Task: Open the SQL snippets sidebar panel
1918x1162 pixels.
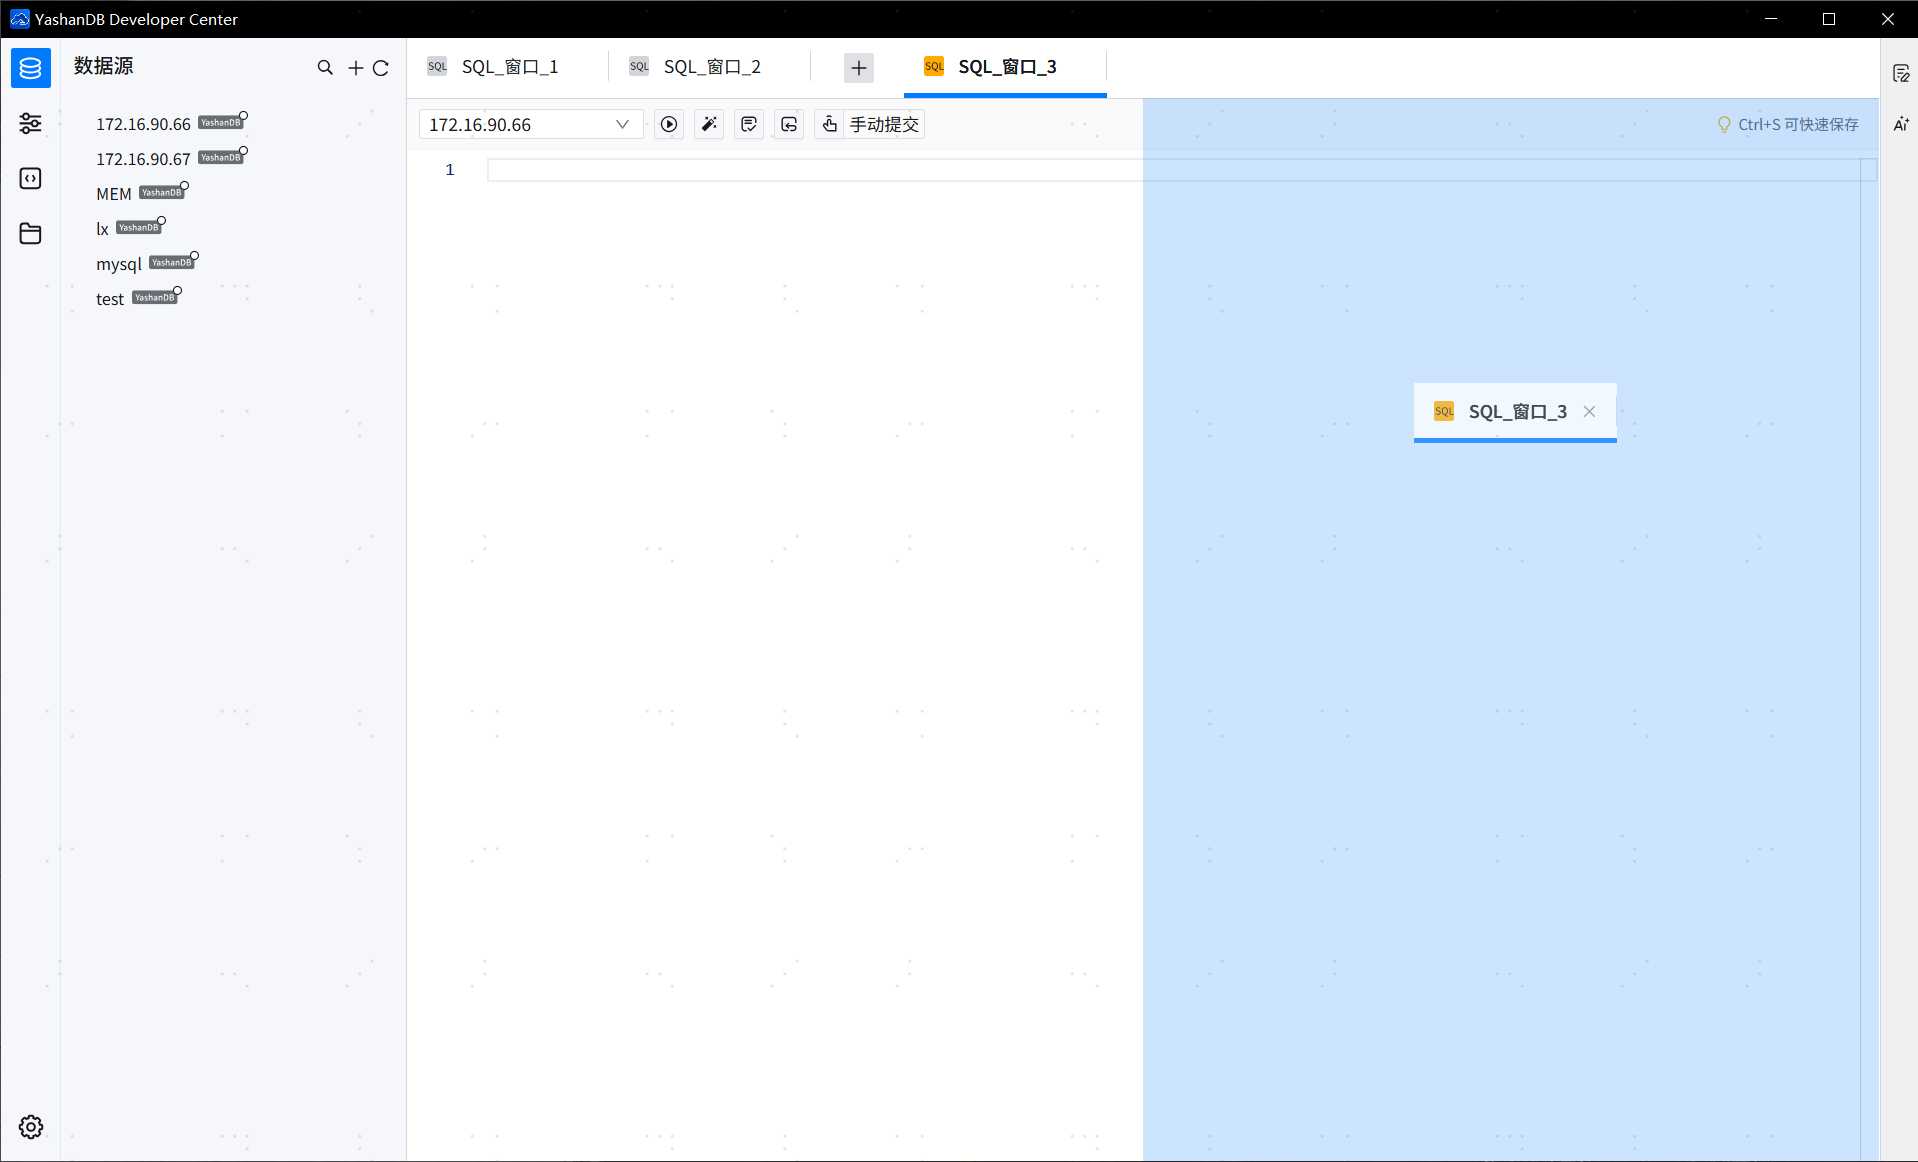Action: (30, 178)
